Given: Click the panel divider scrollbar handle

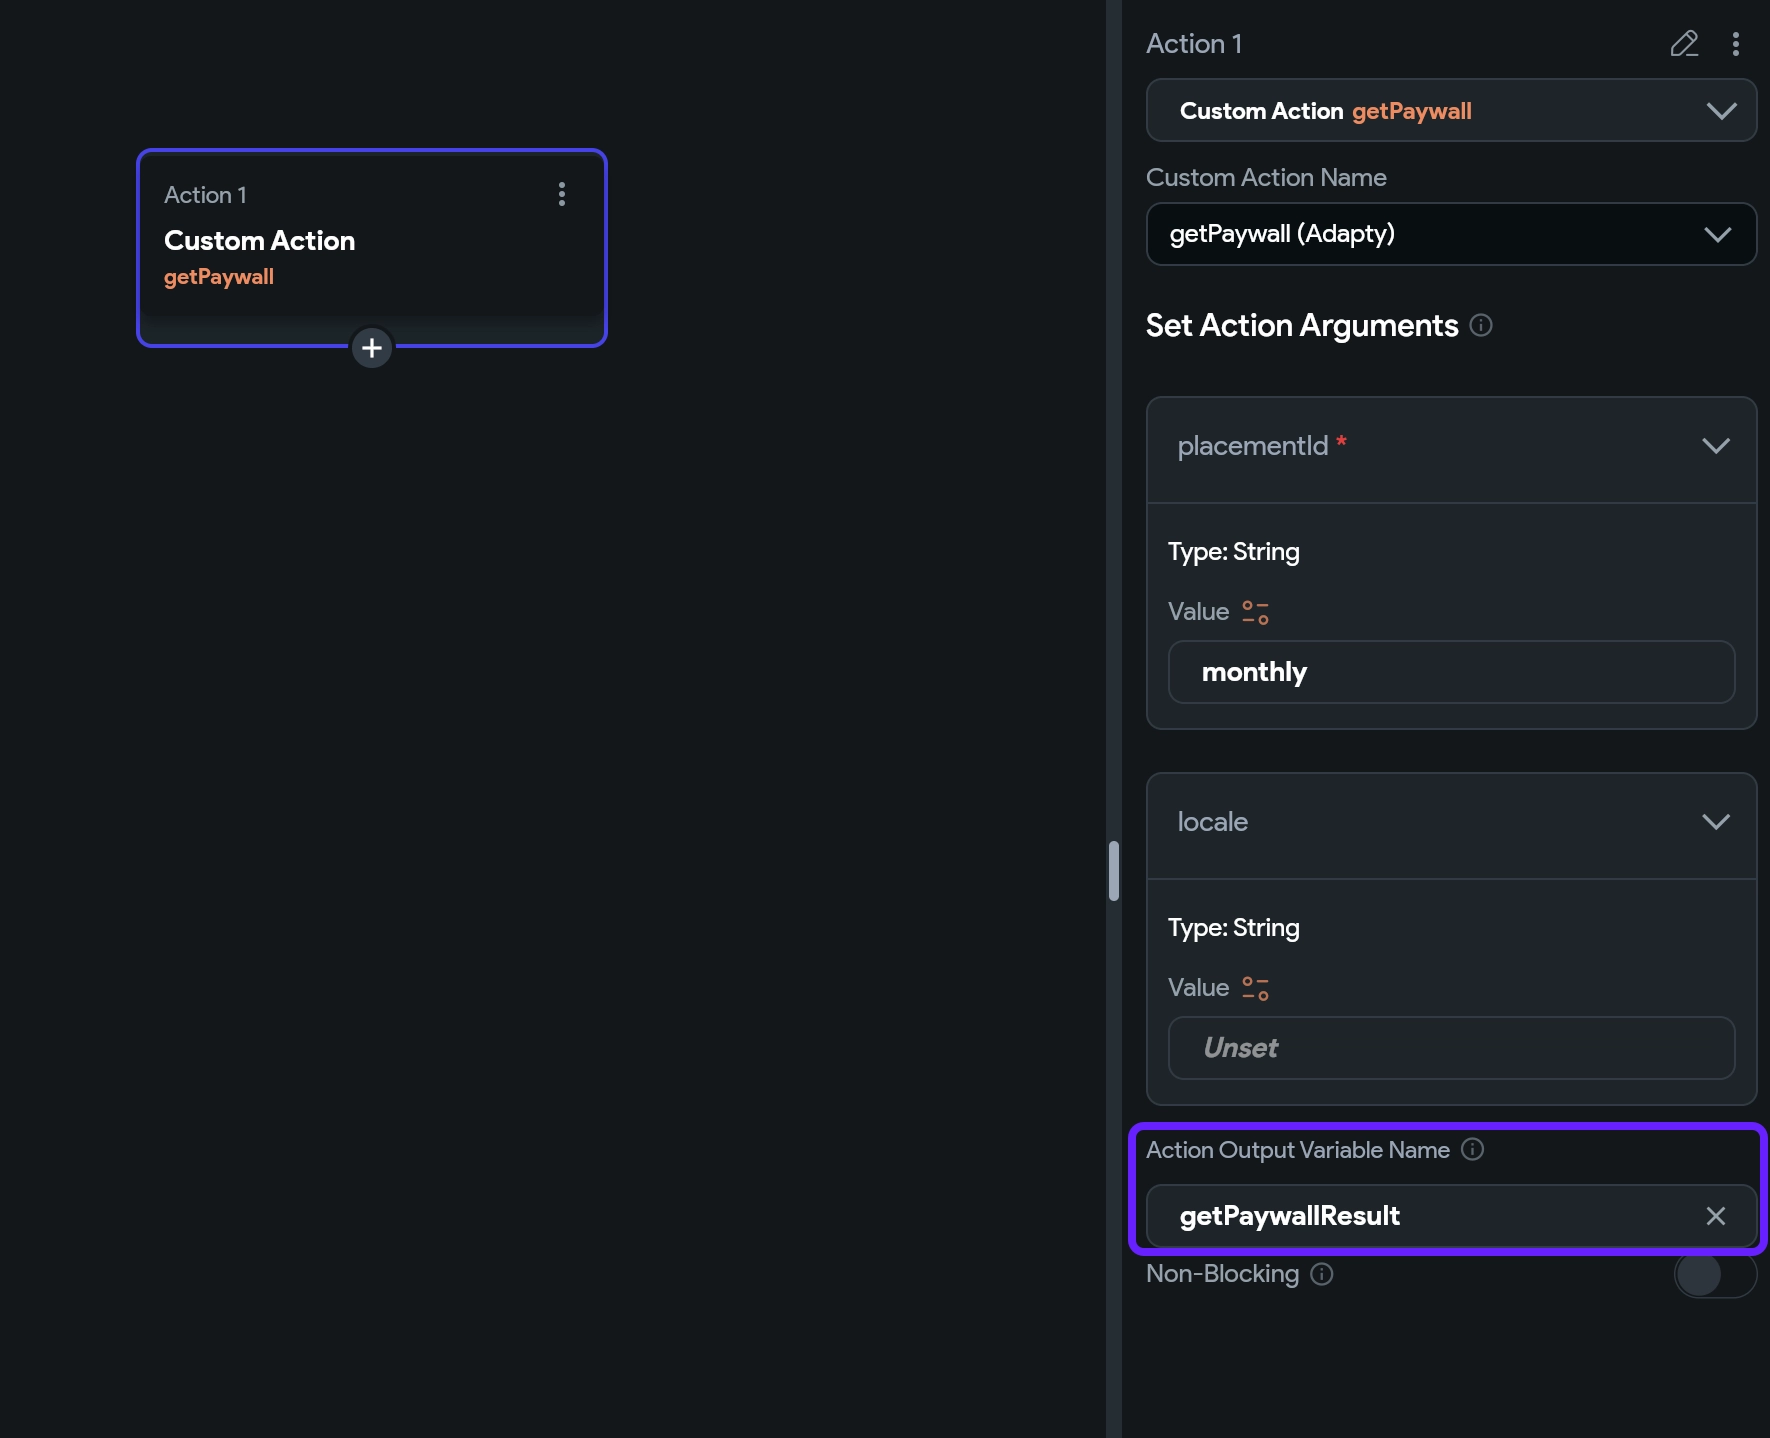Looking at the screenshot, I should coord(1113,871).
